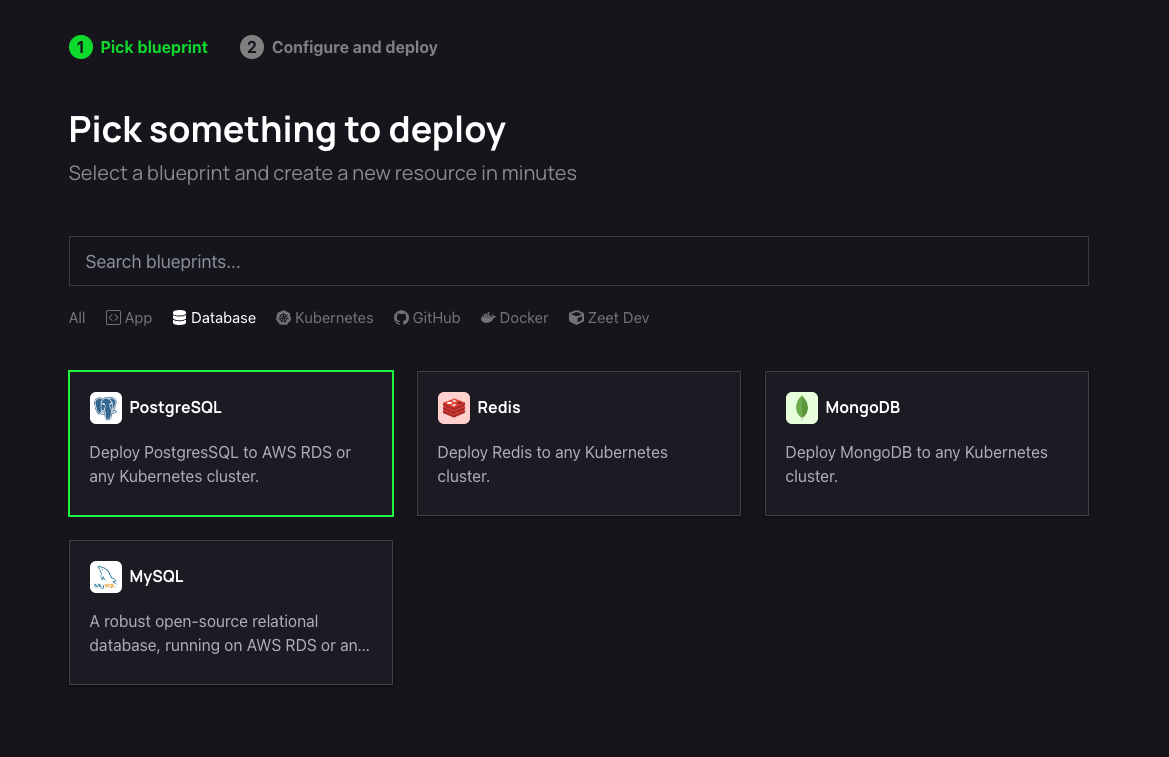The width and height of the screenshot is (1169, 757).
Task: Click the Kubernetes wheel icon
Action: pyautogui.click(x=283, y=318)
